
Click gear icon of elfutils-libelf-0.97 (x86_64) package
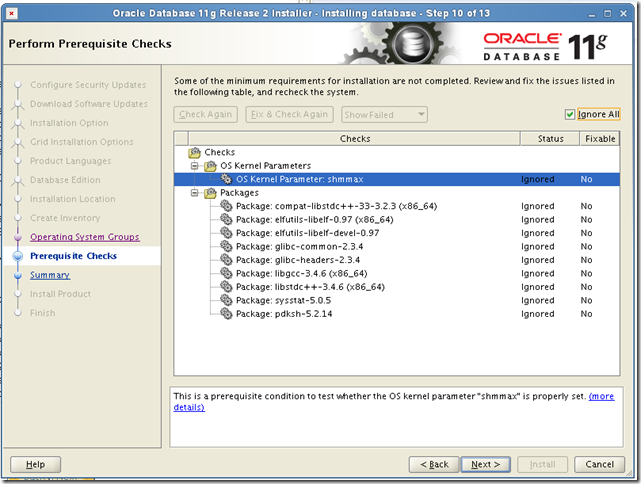[x=226, y=220]
